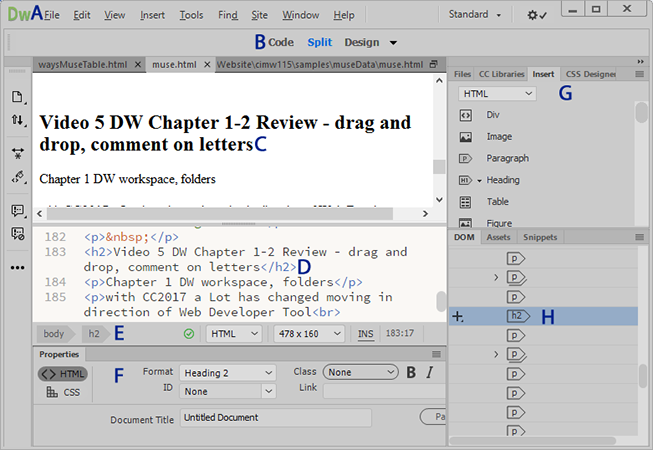Click the File Management arrows icon
This screenshot has width=653, height=450.
17,120
